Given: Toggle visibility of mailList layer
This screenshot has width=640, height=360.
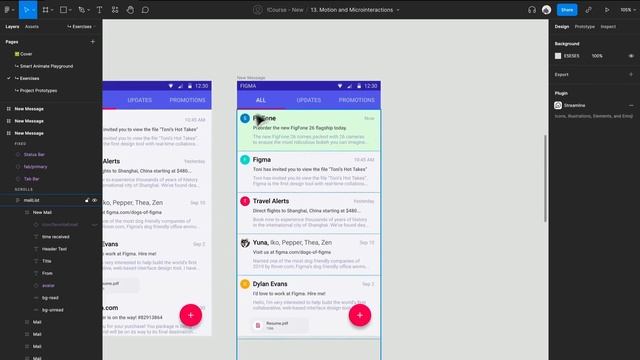Looking at the screenshot, I should [x=95, y=200].
